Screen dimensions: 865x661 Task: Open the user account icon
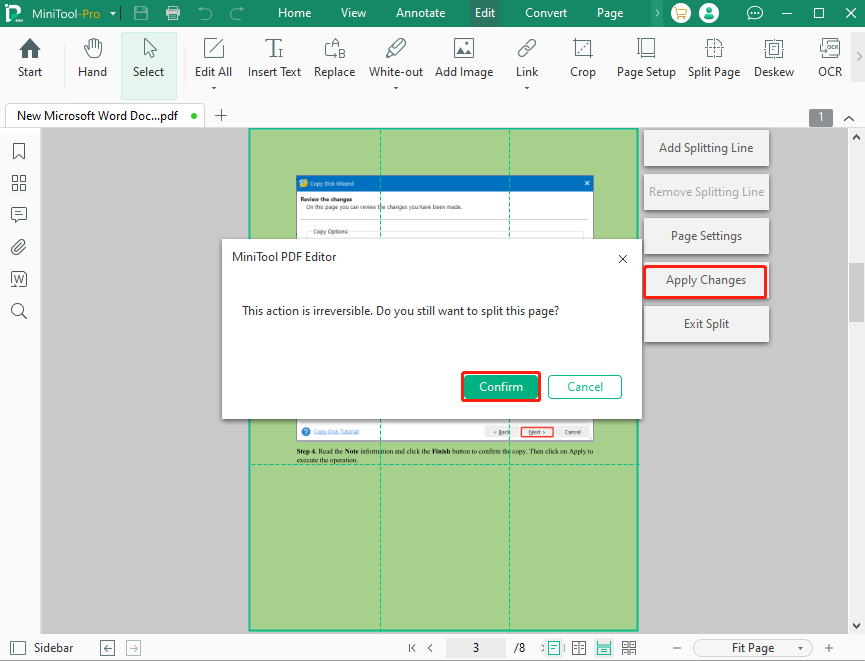(x=709, y=13)
